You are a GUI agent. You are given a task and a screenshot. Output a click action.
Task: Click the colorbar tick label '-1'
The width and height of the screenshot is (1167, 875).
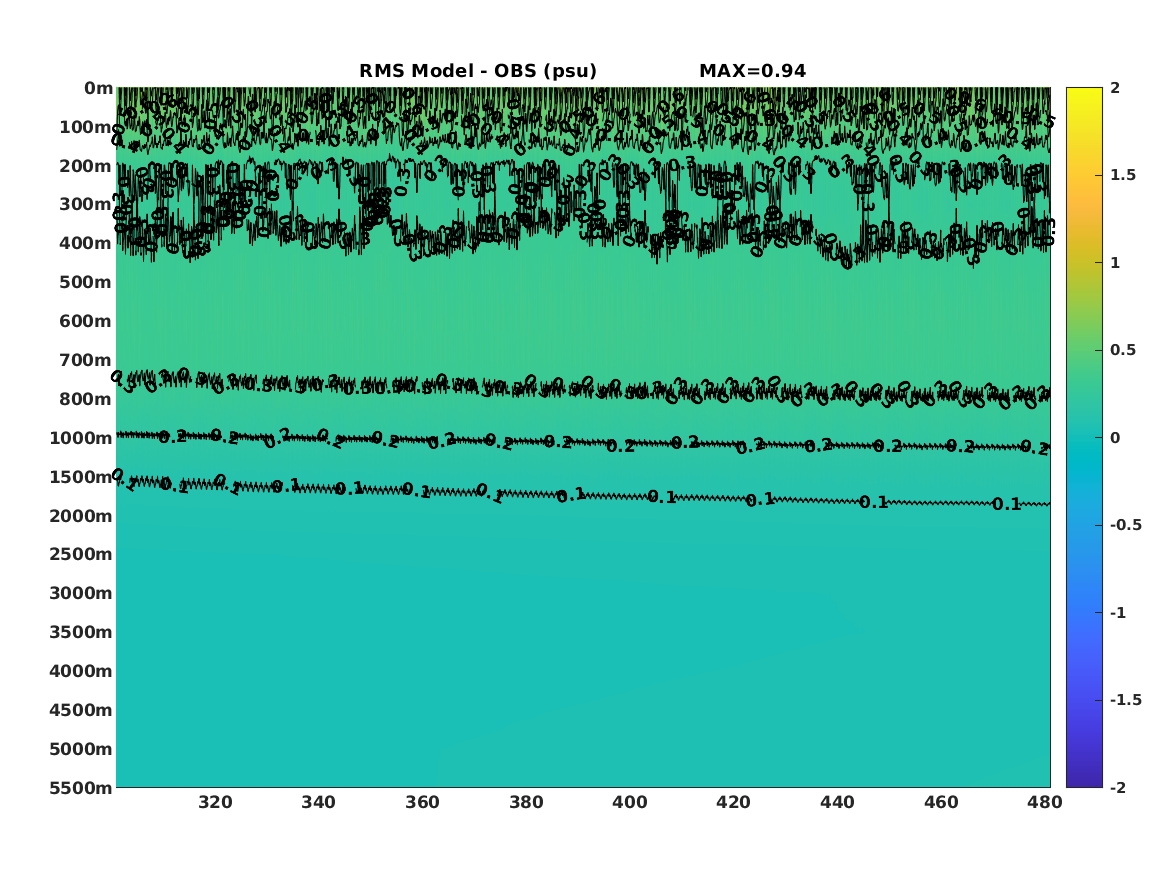1118,613
